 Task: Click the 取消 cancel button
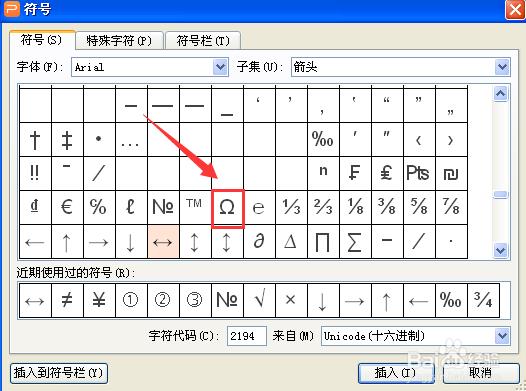click(x=481, y=373)
